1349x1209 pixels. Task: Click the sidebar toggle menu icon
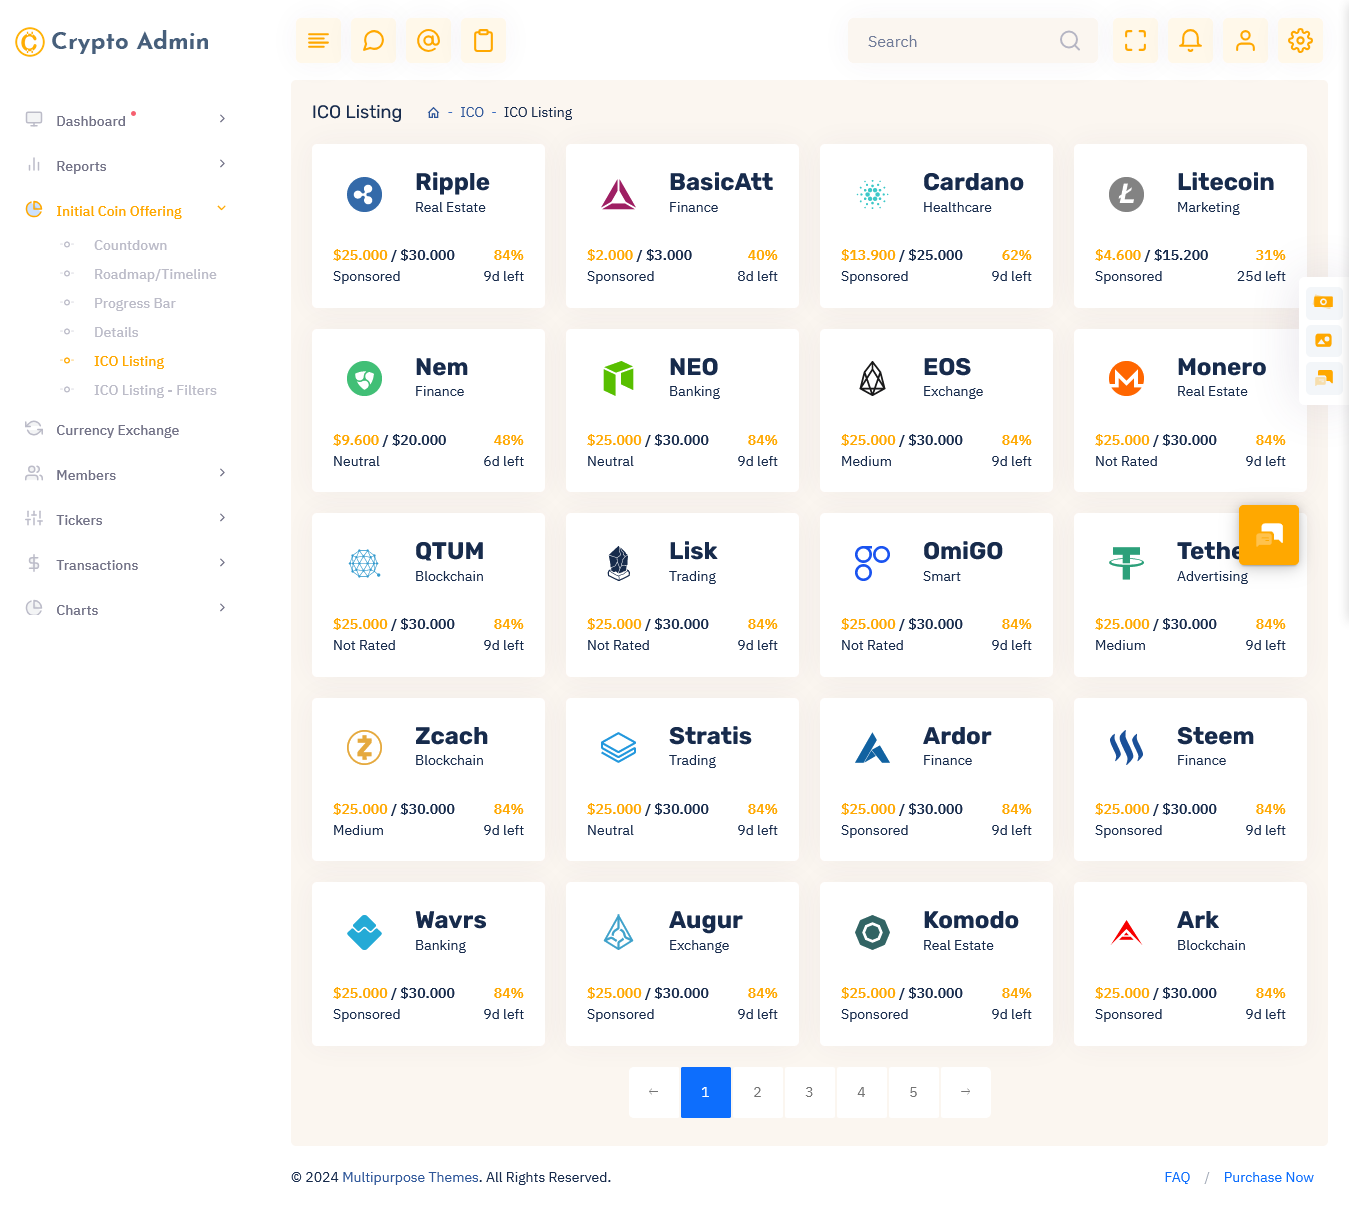pyautogui.click(x=318, y=41)
